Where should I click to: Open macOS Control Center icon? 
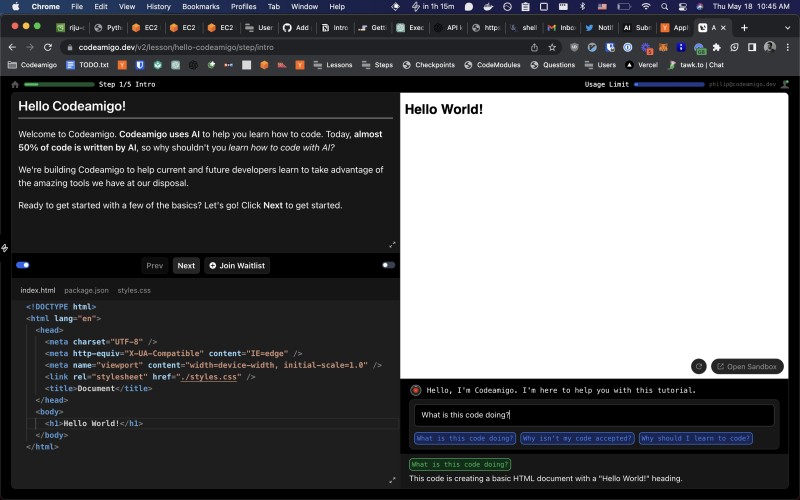click(x=682, y=7)
